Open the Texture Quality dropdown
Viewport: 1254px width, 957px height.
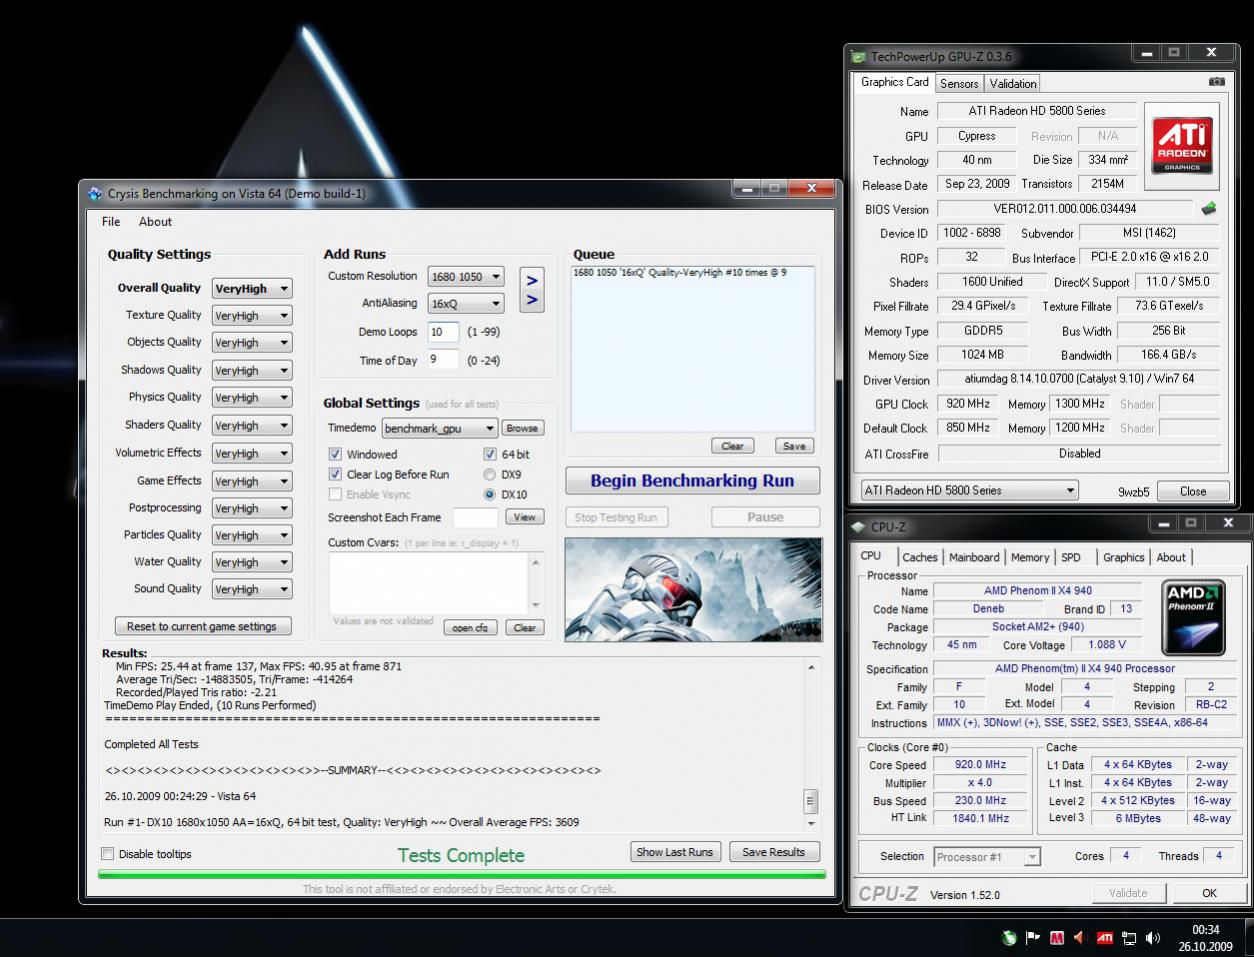pyautogui.click(x=252, y=316)
